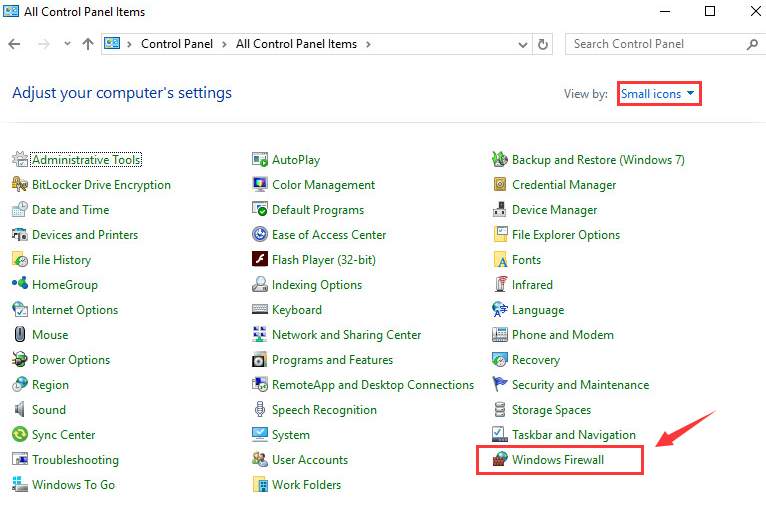
Task: Select the Network and Sharing Center icon
Action: pos(260,335)
